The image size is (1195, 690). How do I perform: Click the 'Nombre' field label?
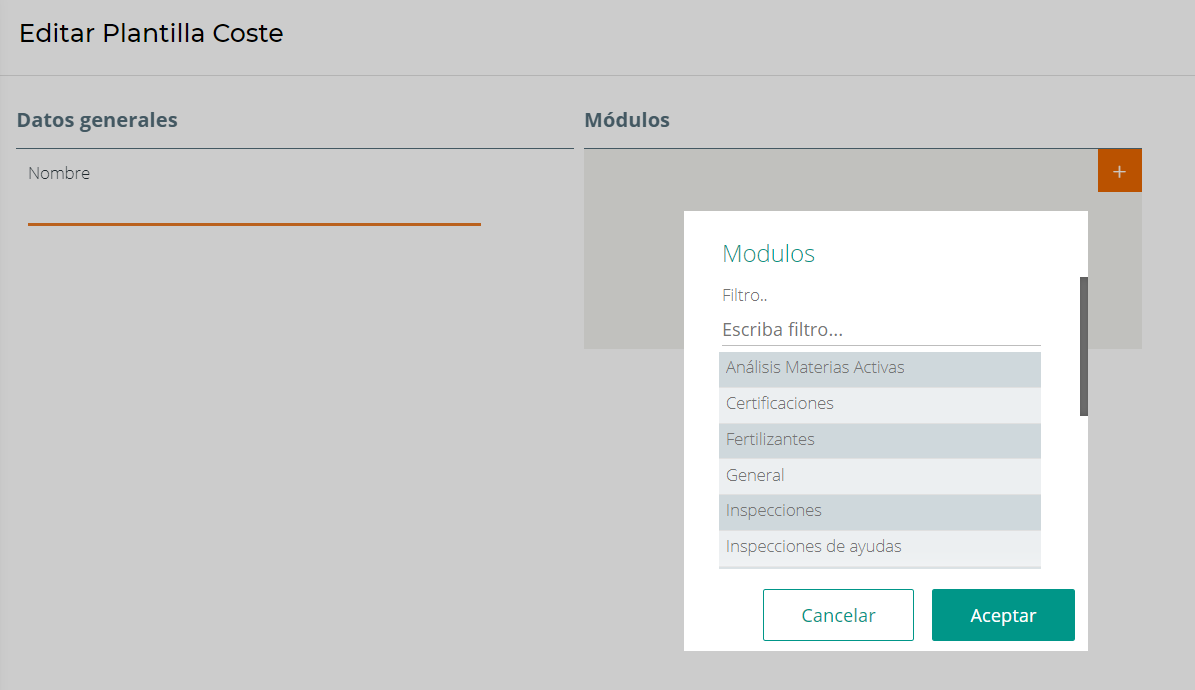pyautogui.click(x=59, y=173)
